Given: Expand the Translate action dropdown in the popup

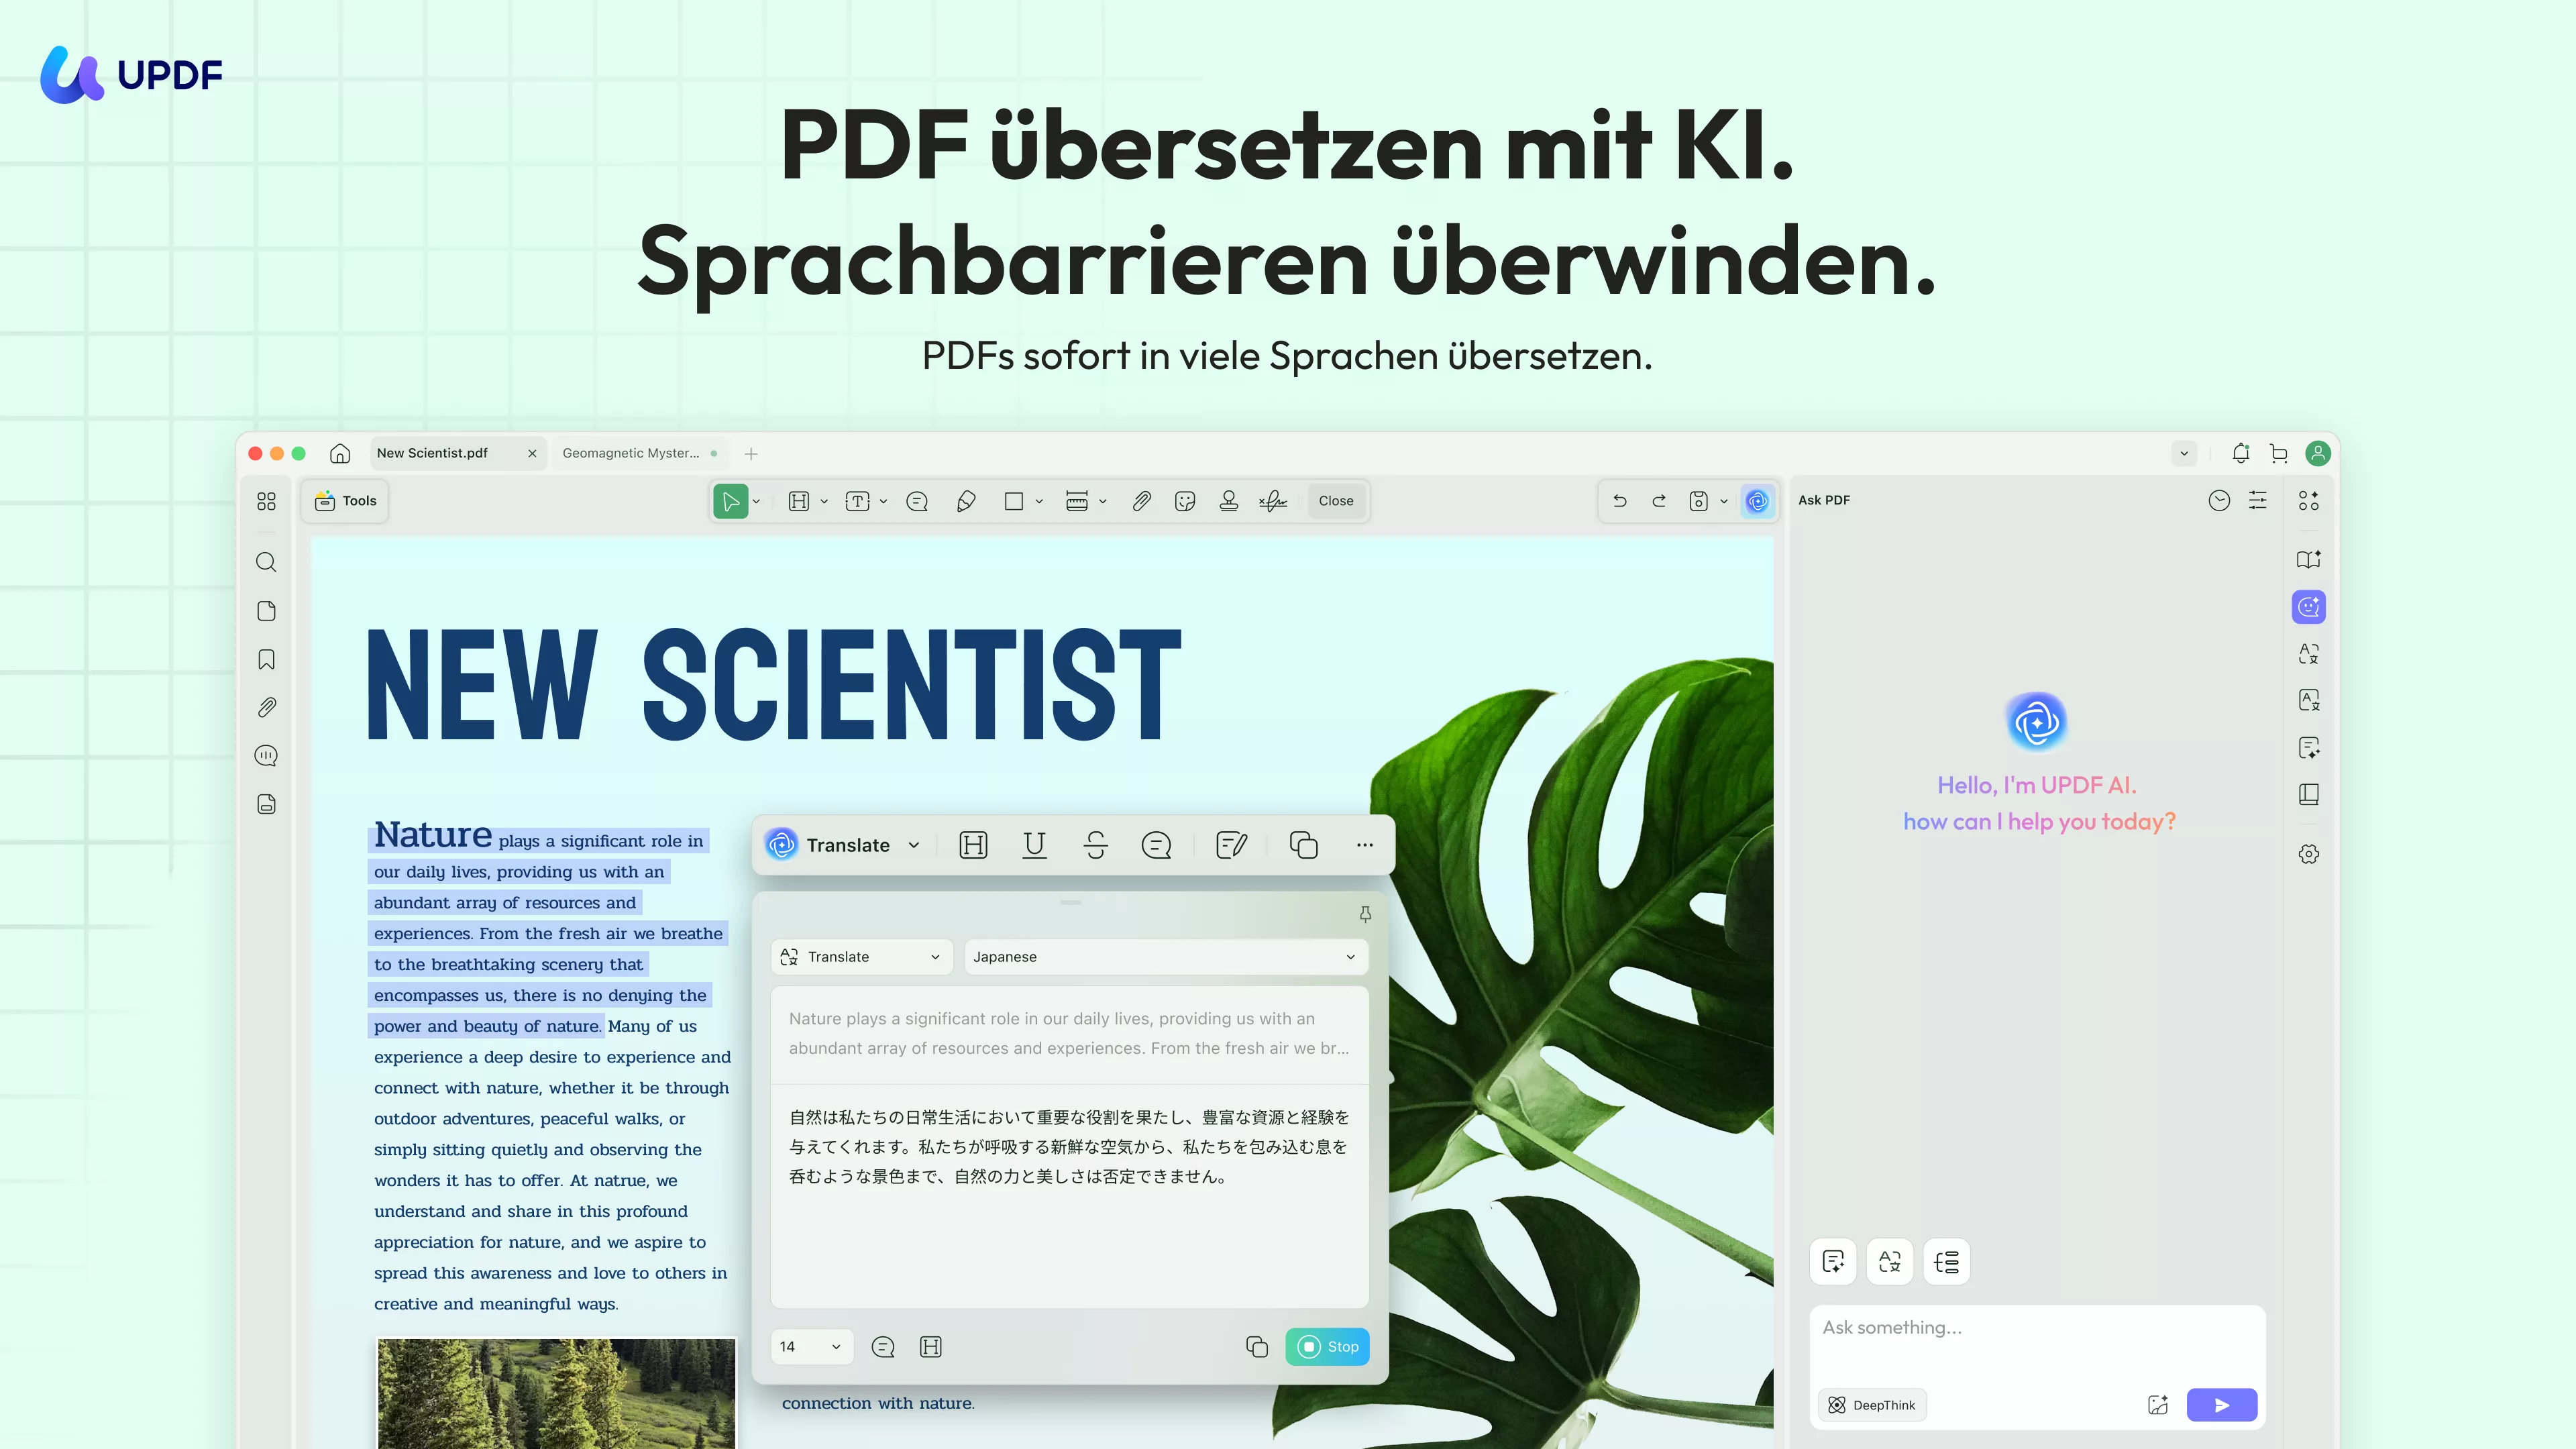Looking at the screenshot, I should click(x=860, y=957).
